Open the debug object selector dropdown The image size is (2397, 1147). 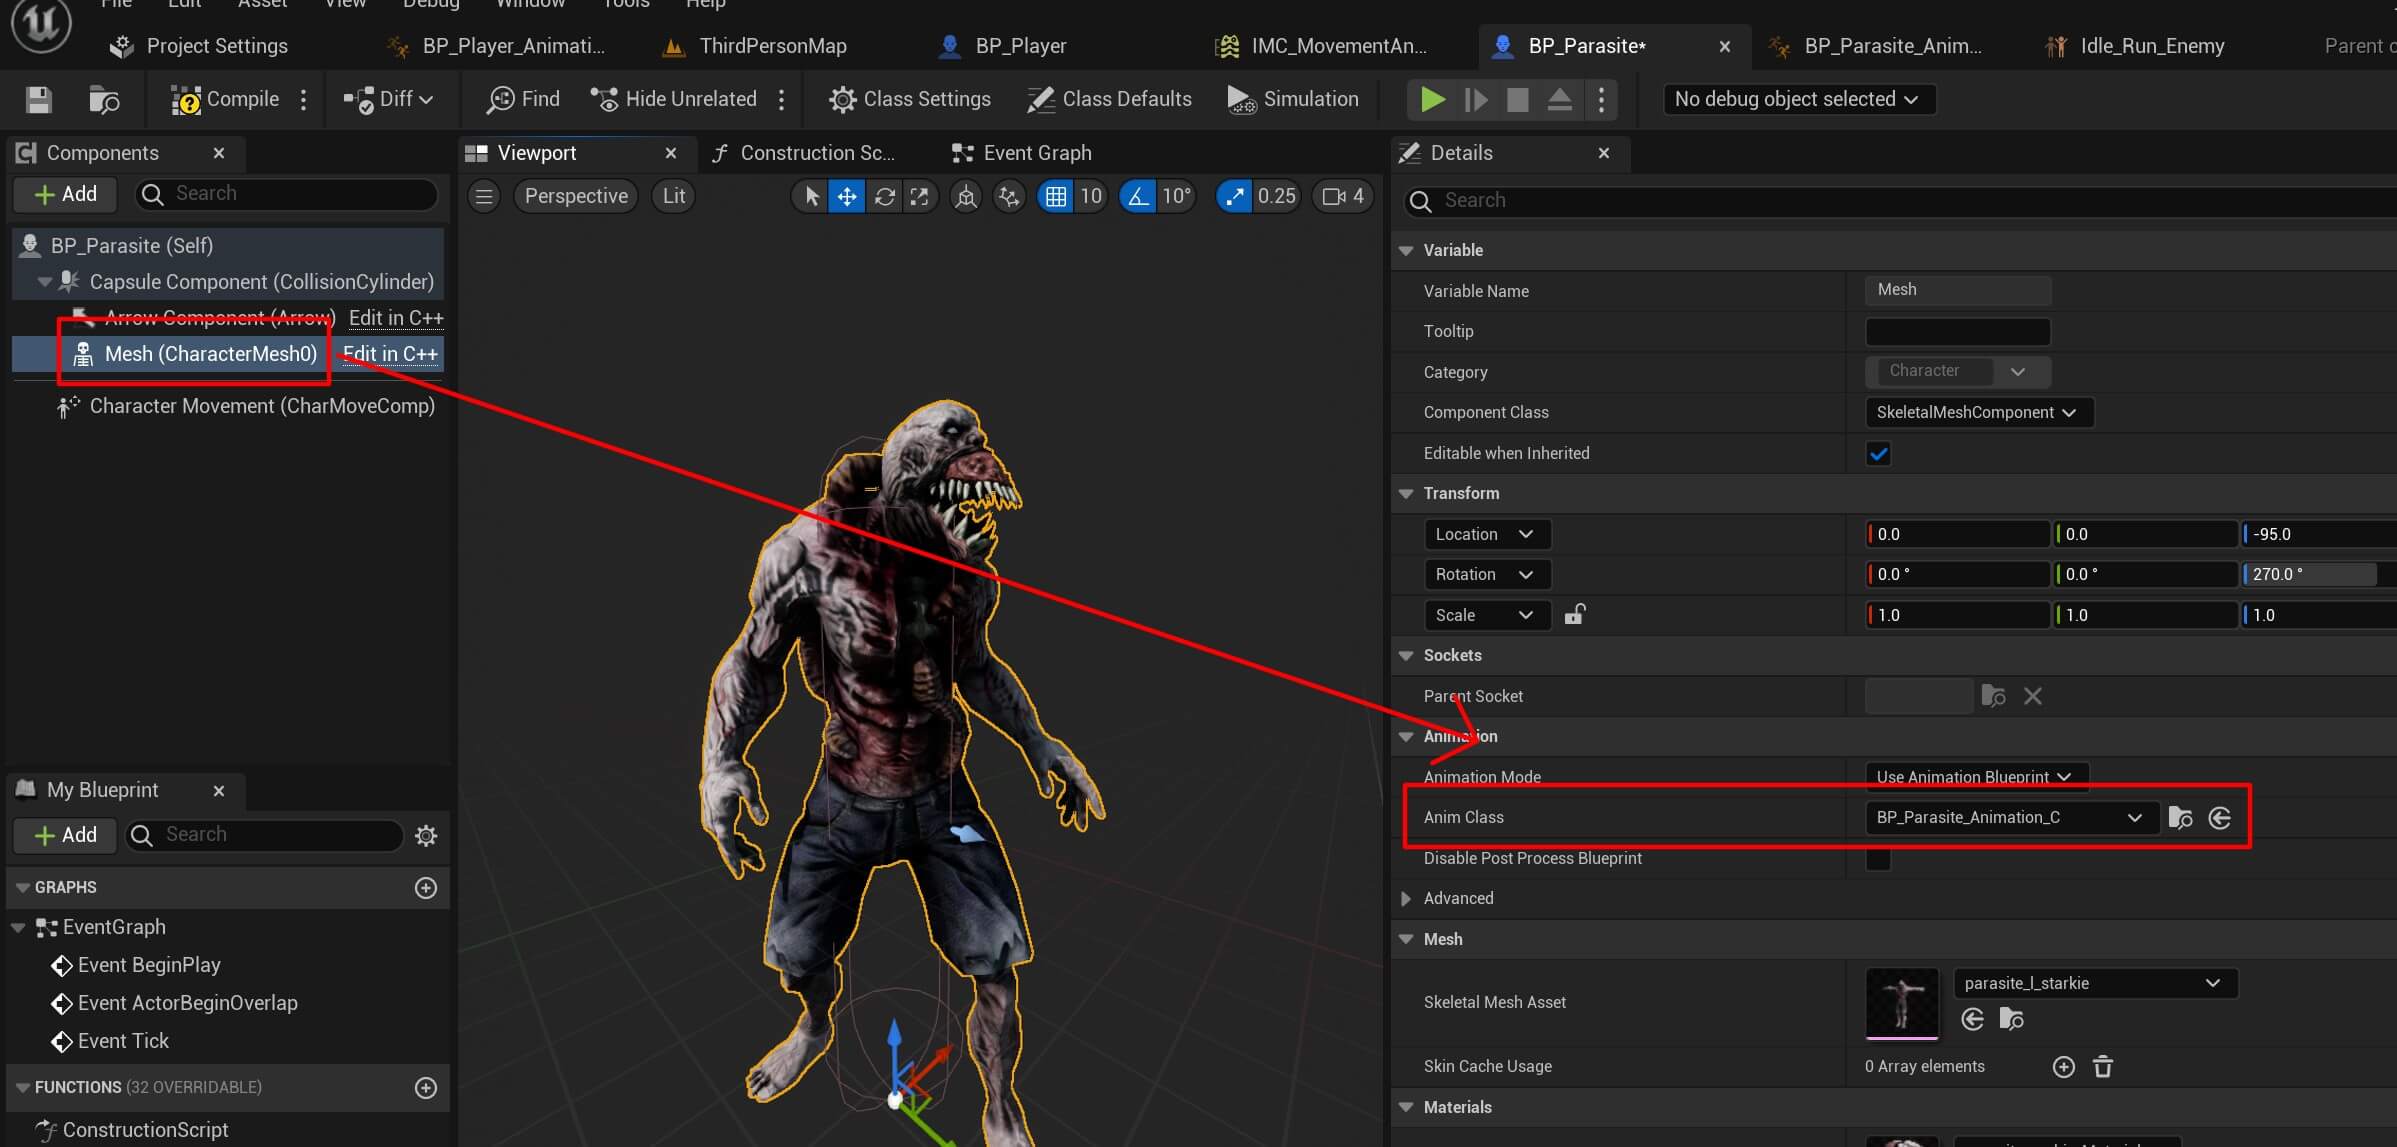1798,99
